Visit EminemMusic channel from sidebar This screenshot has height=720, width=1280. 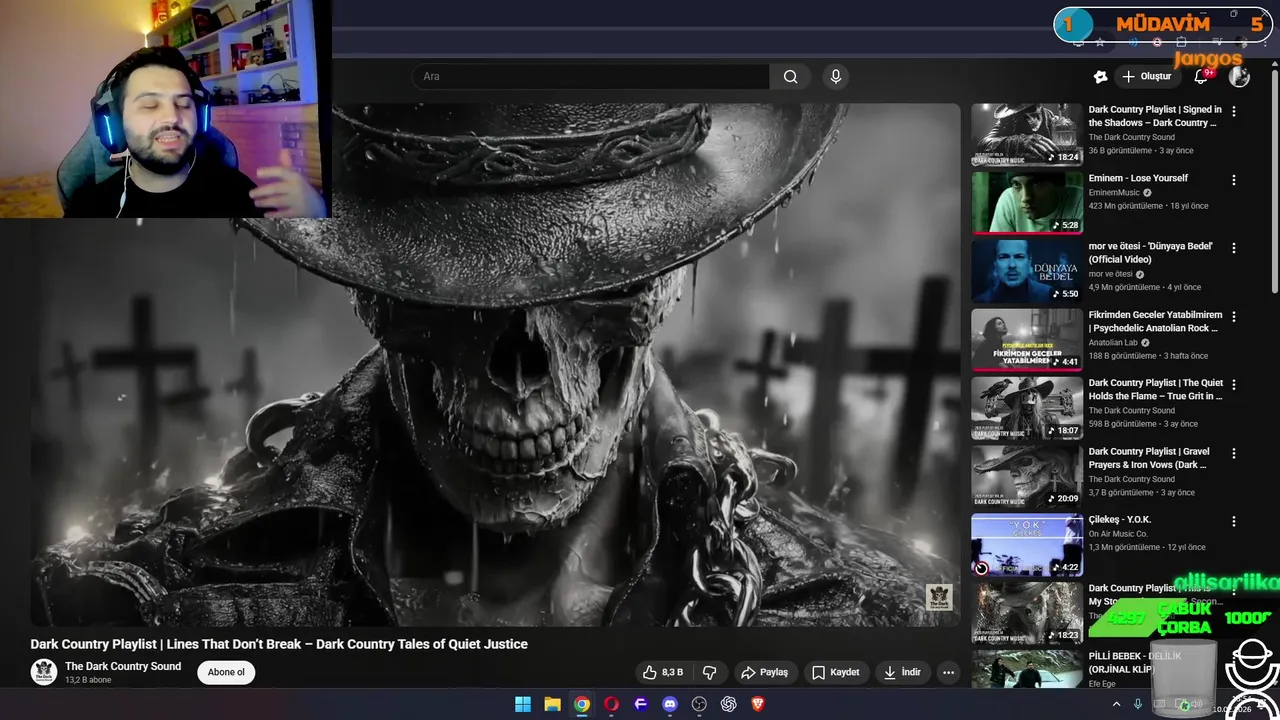click(1114, 193)
